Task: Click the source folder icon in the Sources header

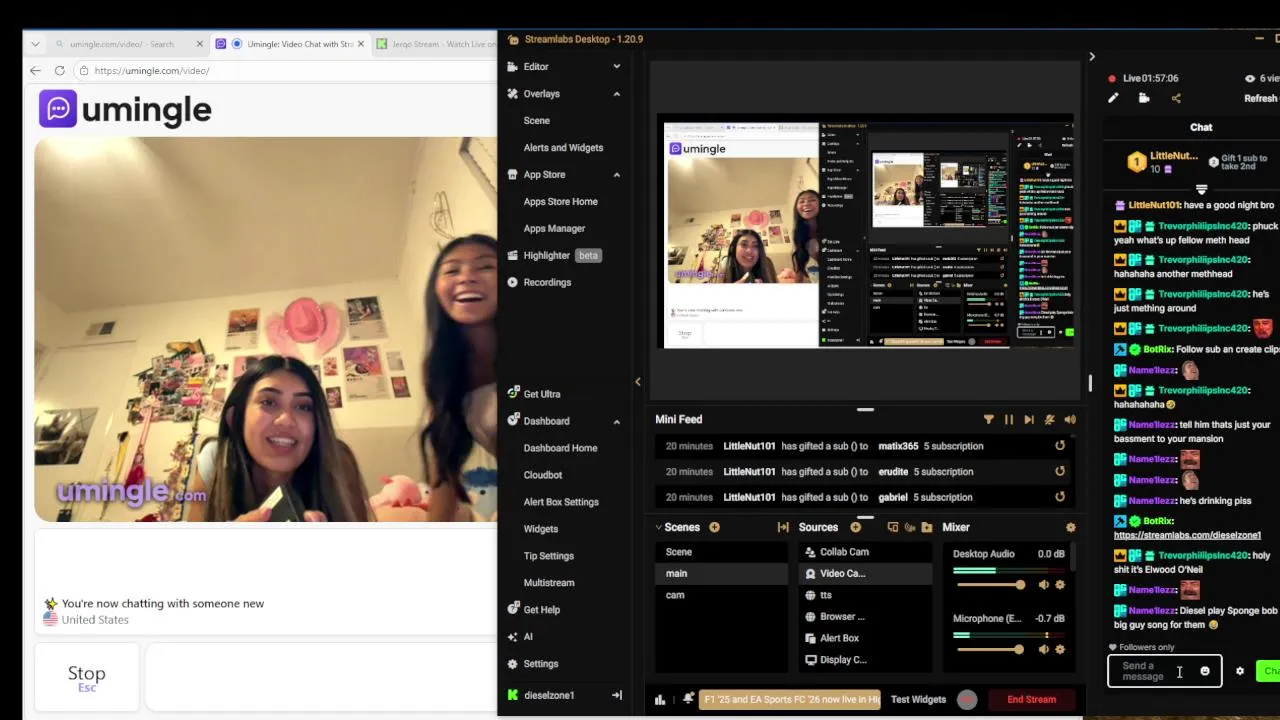Action: pos(927,527)
